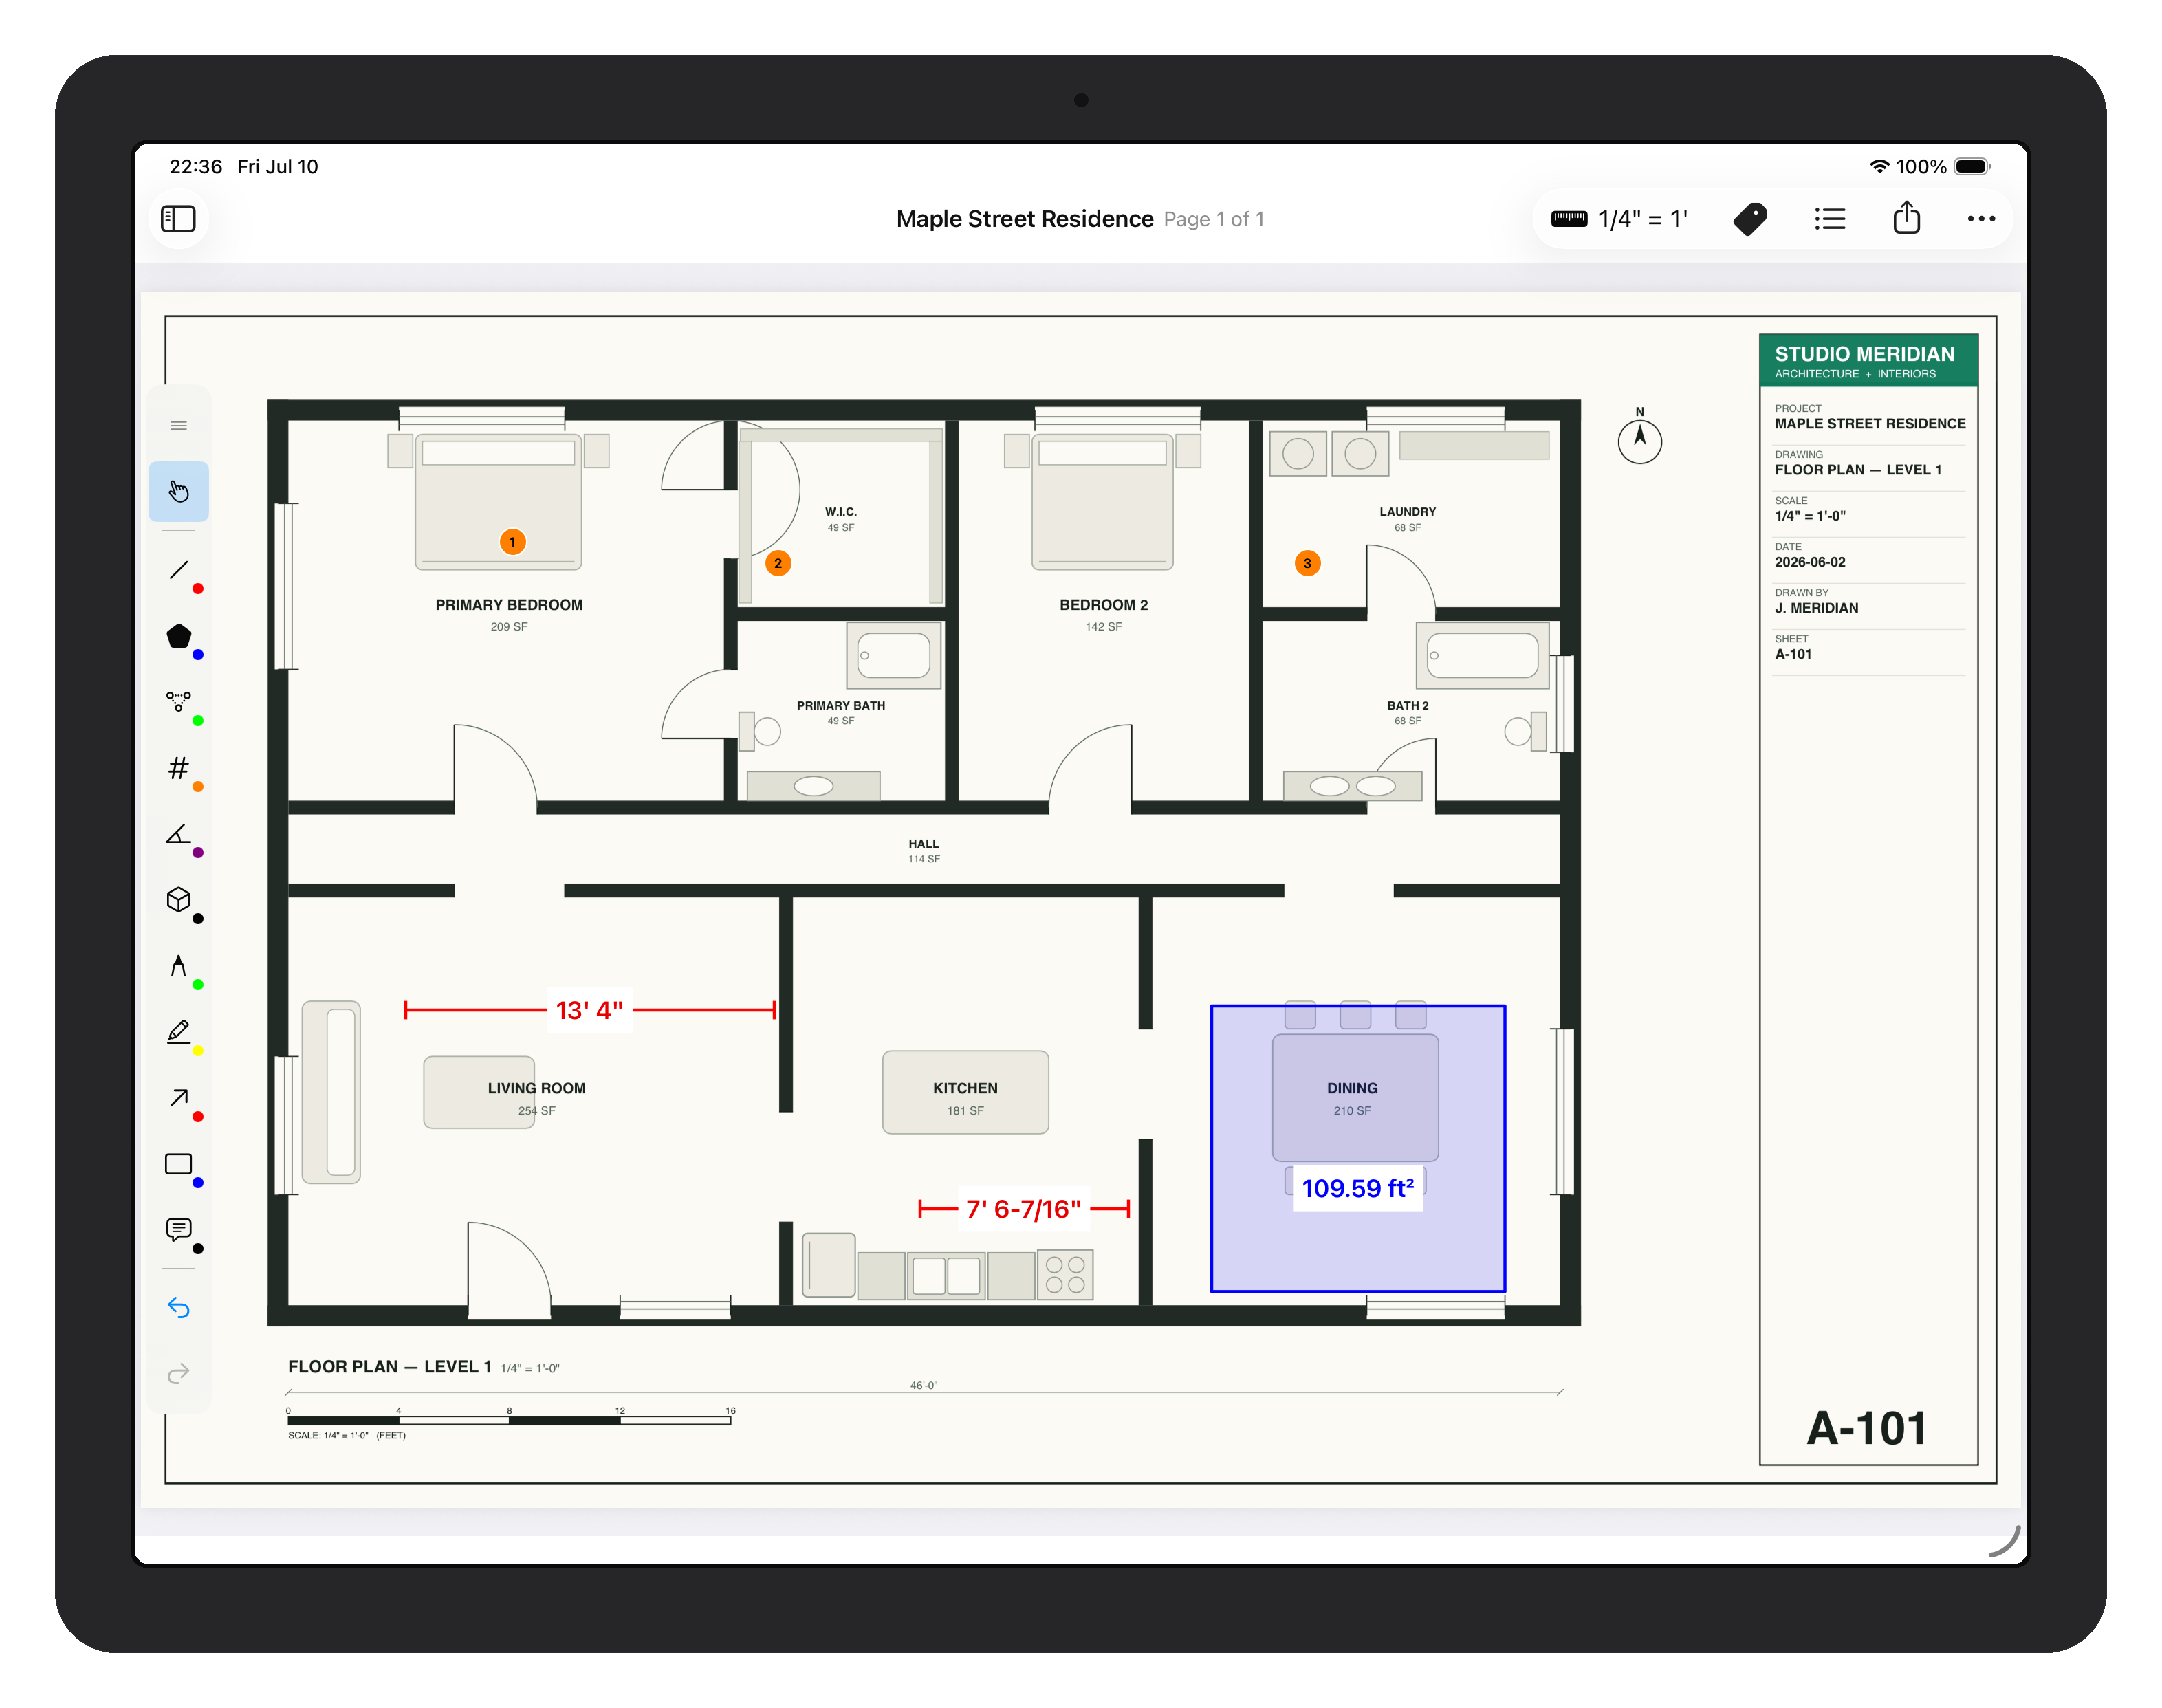Select the 7' 6-7/16" measurement label

pos(1024,1209)
